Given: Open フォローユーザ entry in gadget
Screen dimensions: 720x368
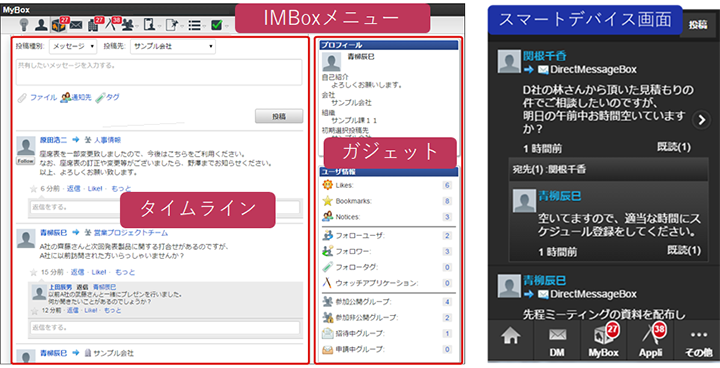Looking at the screenshot, I should [x=360, y=236].
